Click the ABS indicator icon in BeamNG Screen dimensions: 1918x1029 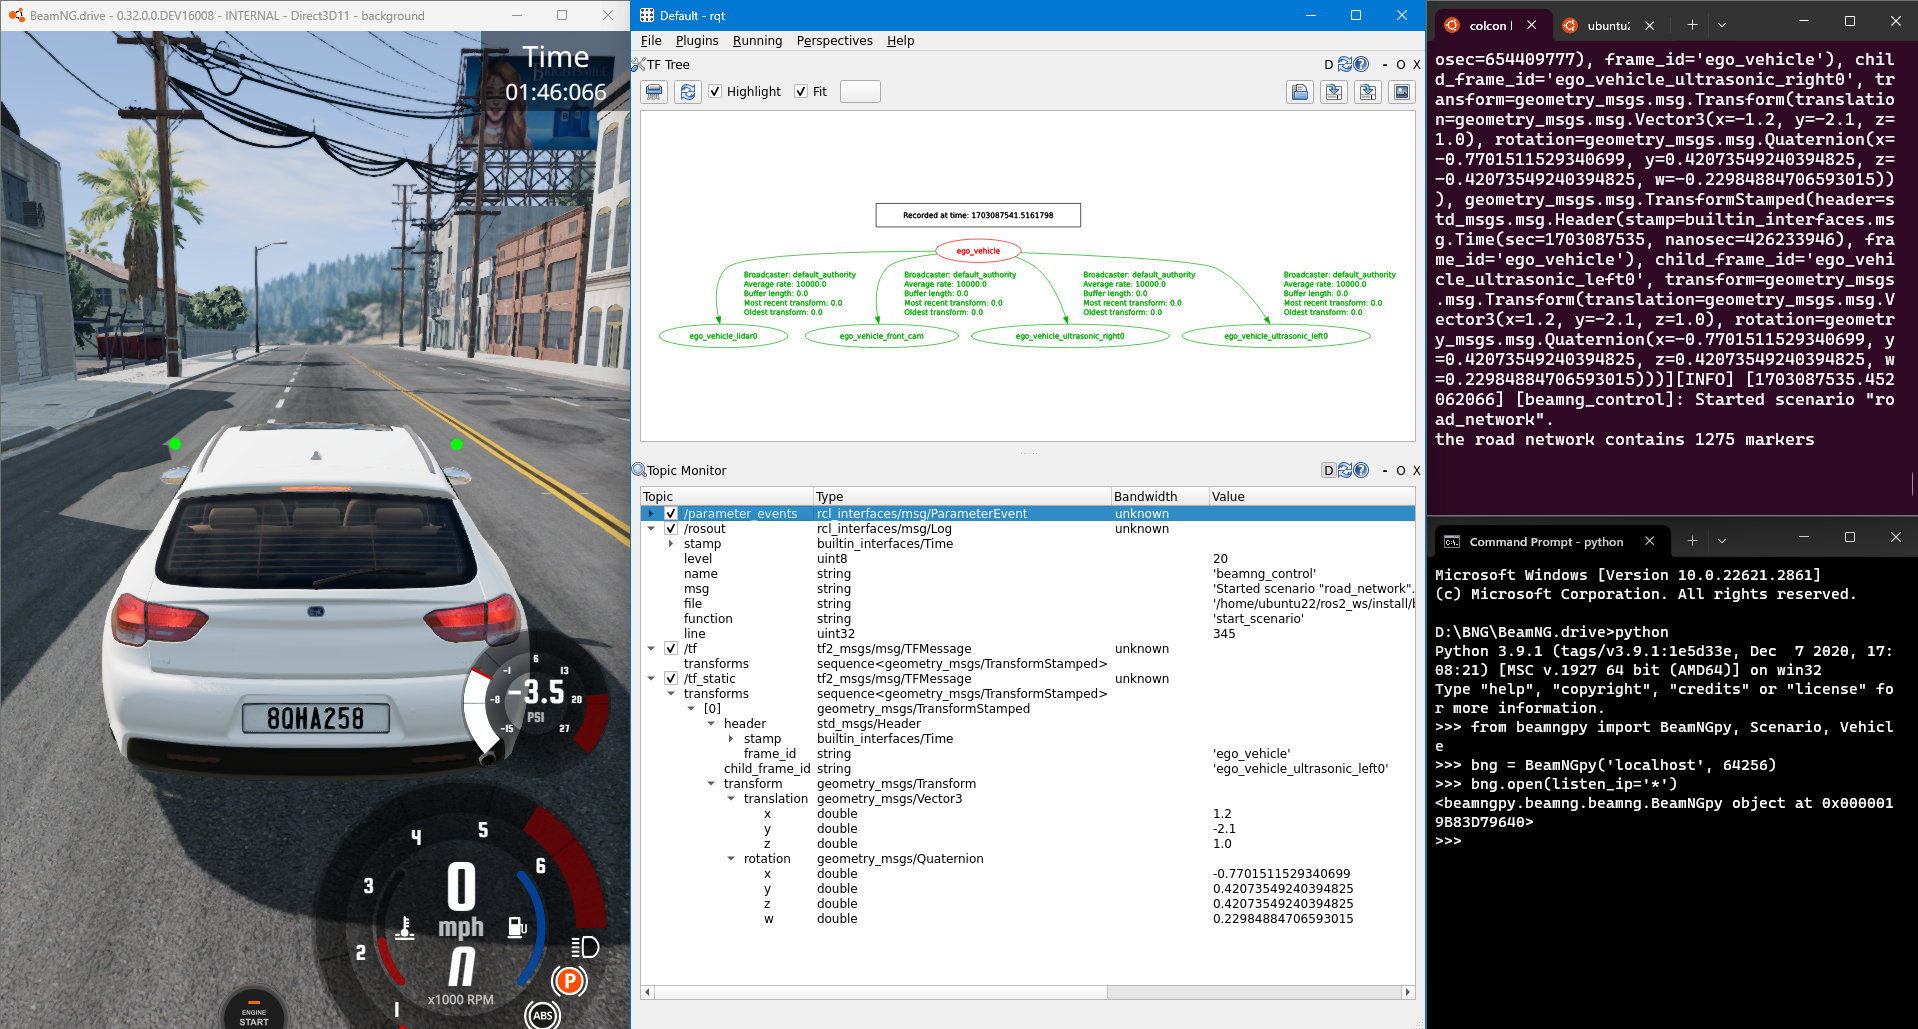(542, 1015)
